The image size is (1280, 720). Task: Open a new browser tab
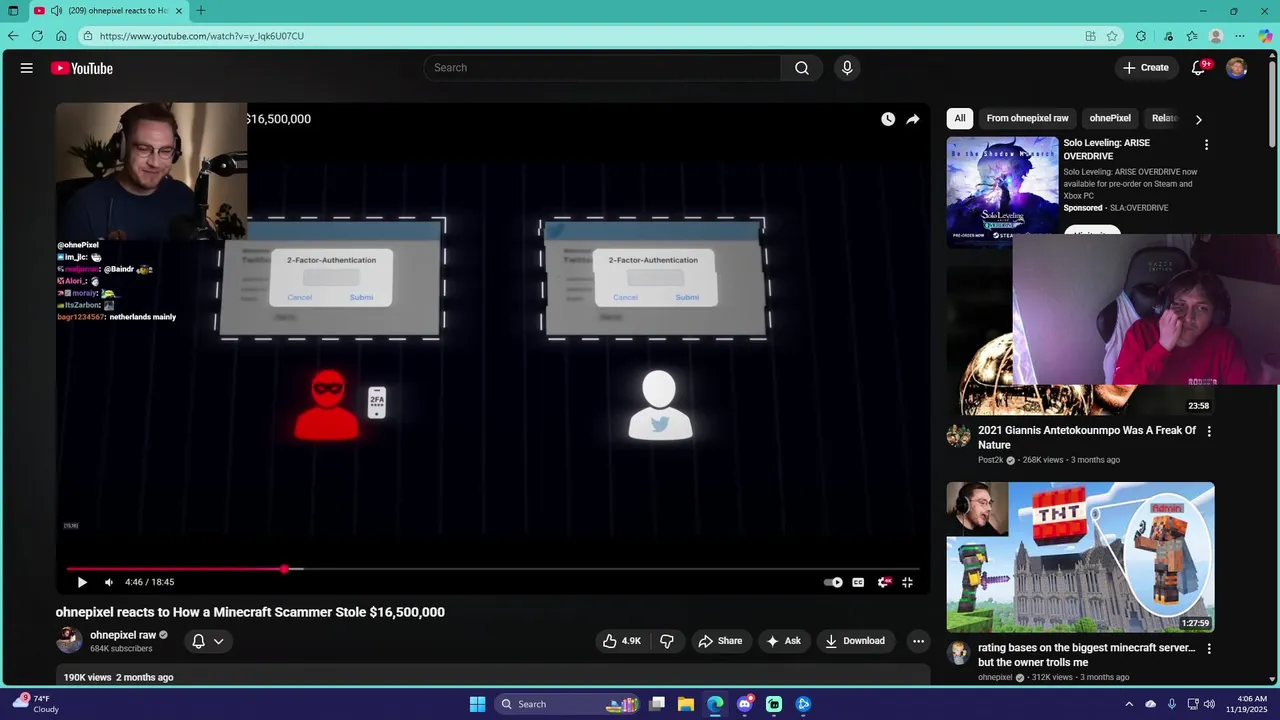(x=201, y=11)
